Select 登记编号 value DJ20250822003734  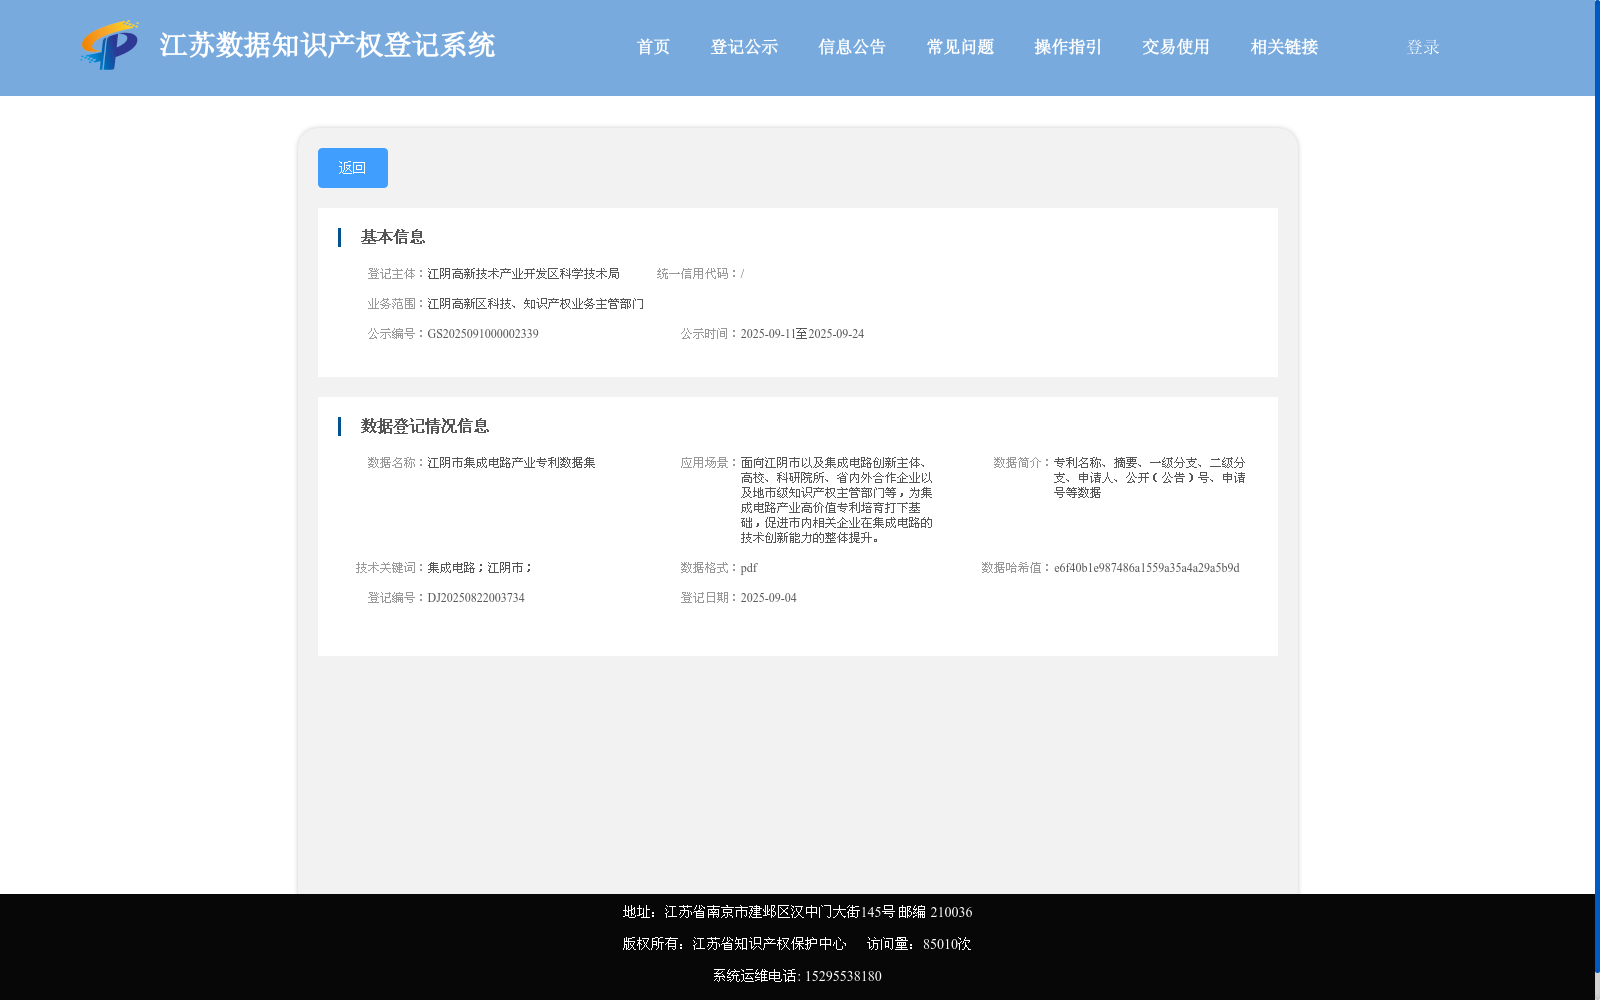[476, 598]
